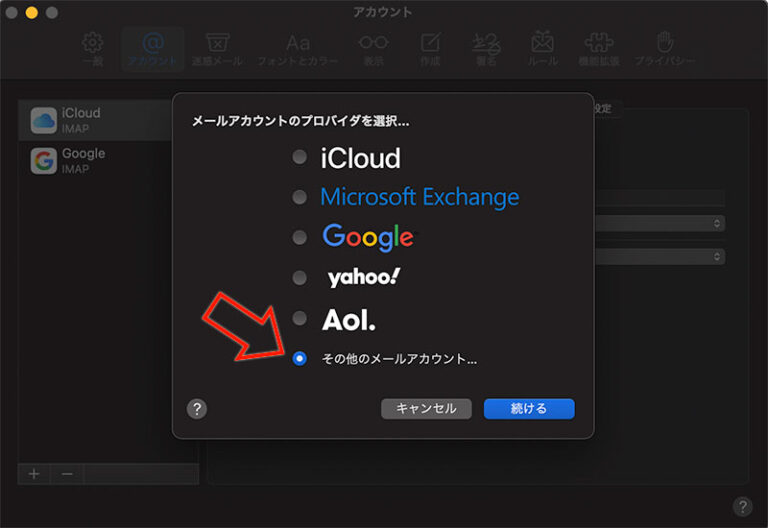Click the その他のメールアカウント... label
The height and width of the screenshot is (528, 768).
coord(399,359)
